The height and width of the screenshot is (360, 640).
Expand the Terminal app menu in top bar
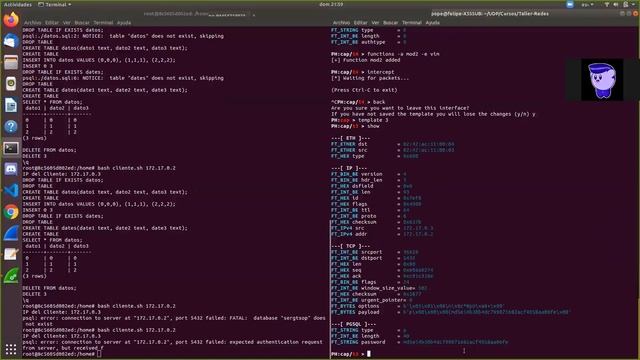[55, 4]
